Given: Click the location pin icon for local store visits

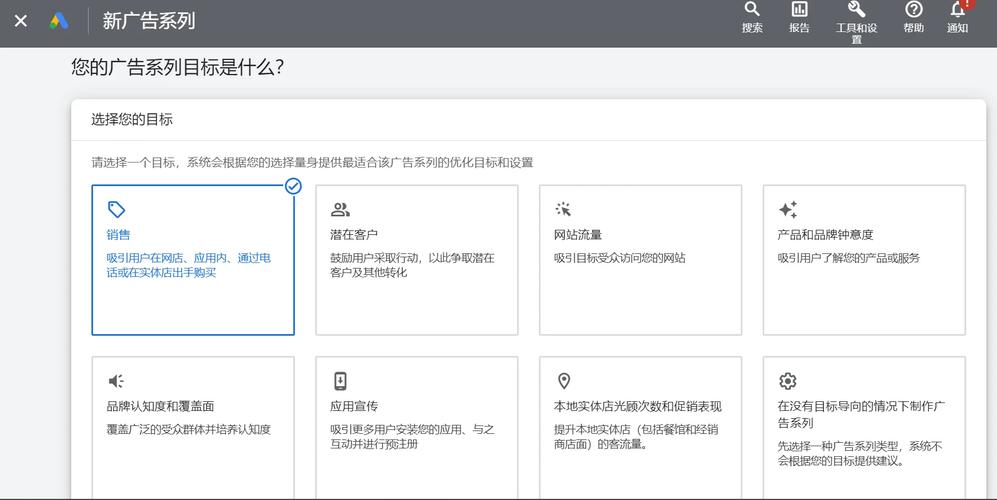Looking at the screenshot, I should (x=563, y=381).
